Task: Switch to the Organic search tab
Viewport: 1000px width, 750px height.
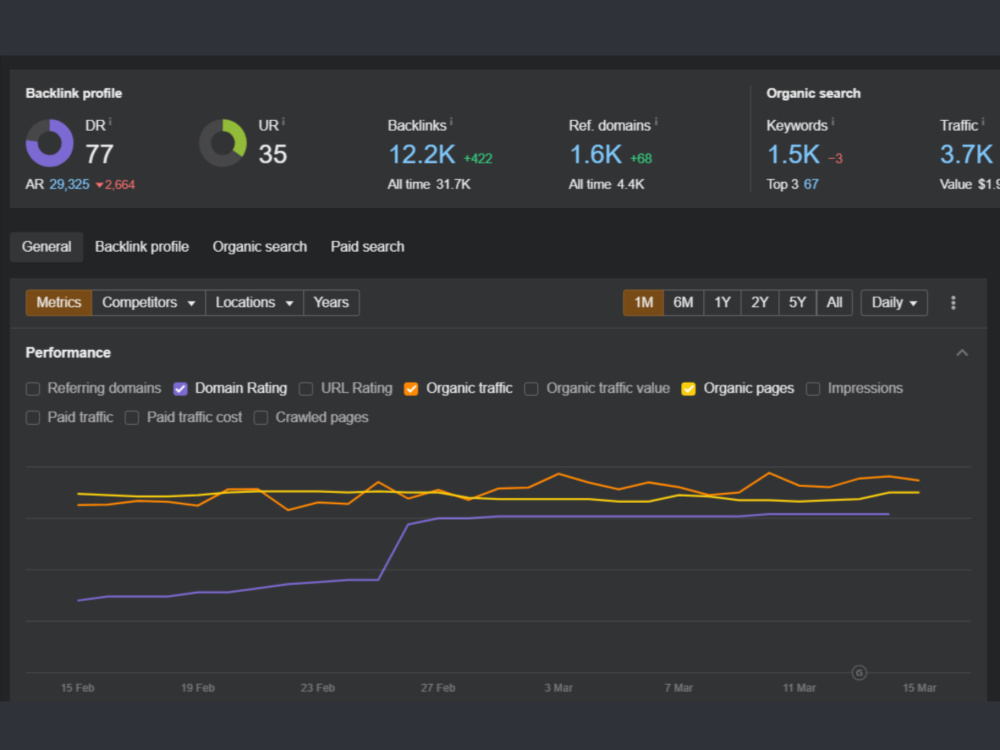Action: tap(260, 247)
